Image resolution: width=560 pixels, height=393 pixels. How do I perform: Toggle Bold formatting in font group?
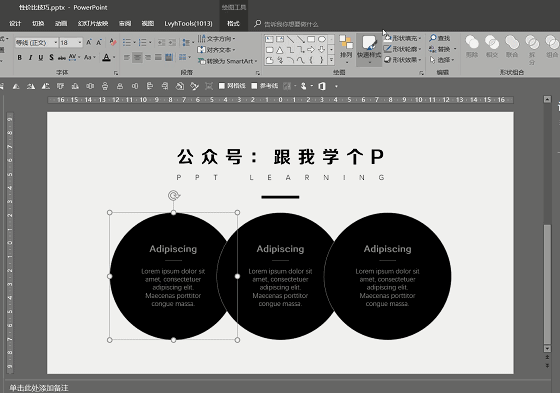(20, 58)
